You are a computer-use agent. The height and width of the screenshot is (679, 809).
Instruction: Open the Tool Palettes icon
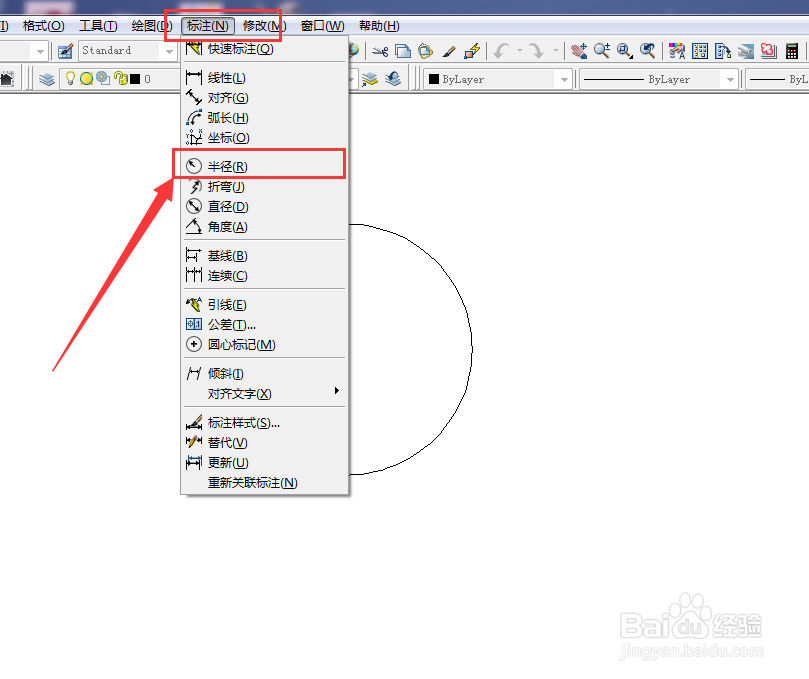click(x=723, y=51)
